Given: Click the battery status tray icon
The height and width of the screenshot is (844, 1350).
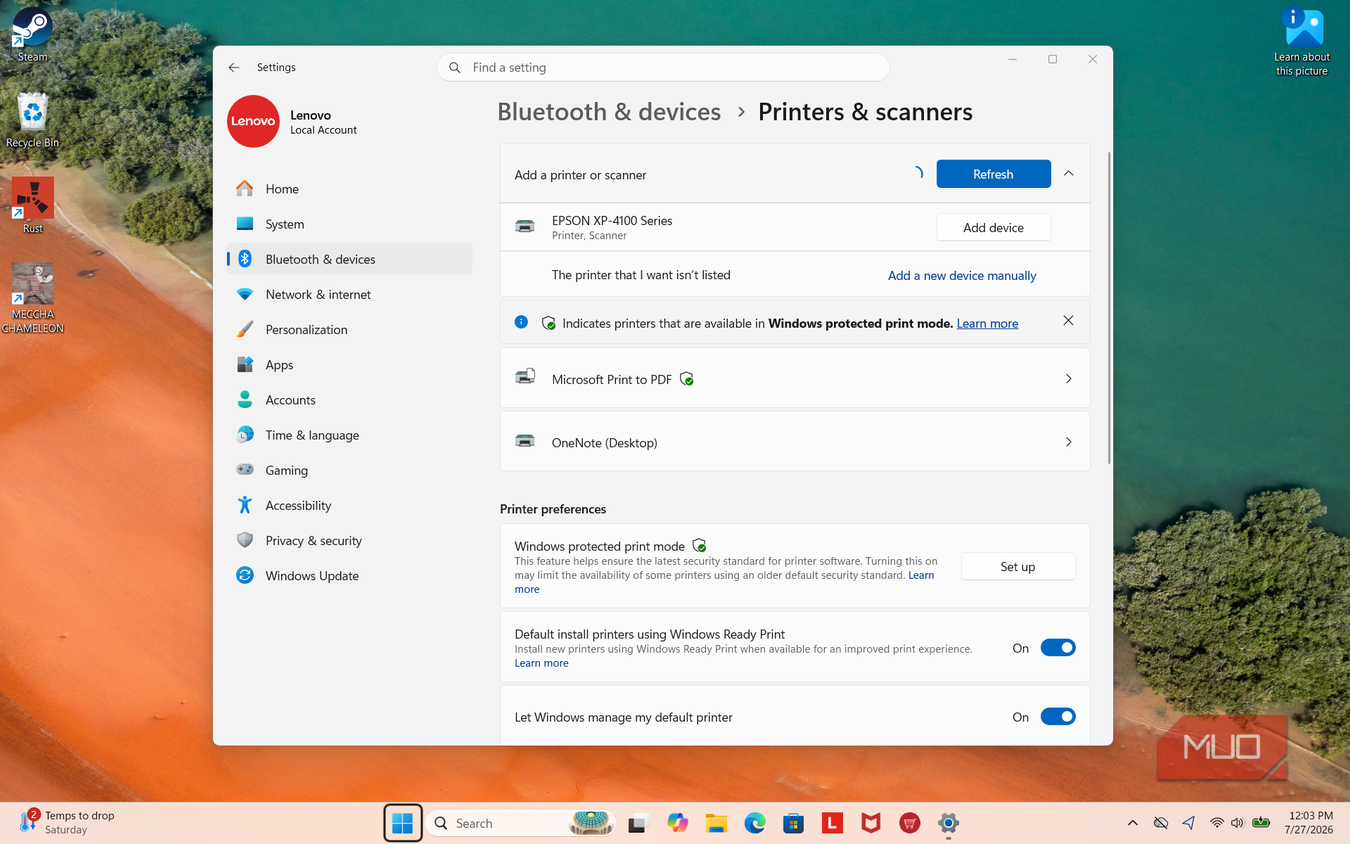Looking at the screenshot, I should [x=1261, y=823].
